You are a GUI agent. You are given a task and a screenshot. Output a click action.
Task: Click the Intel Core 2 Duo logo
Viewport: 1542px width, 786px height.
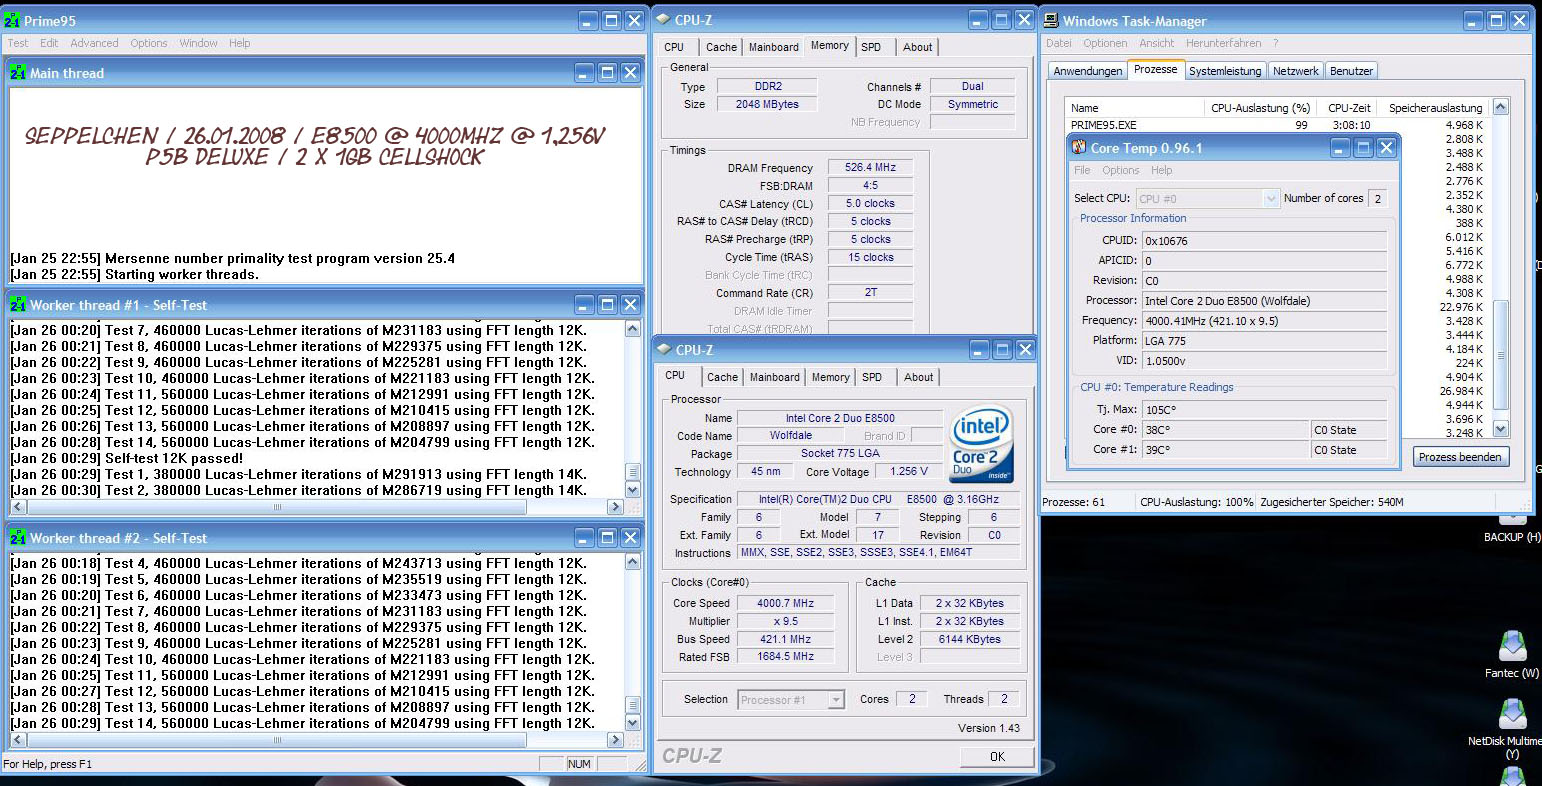981,443
